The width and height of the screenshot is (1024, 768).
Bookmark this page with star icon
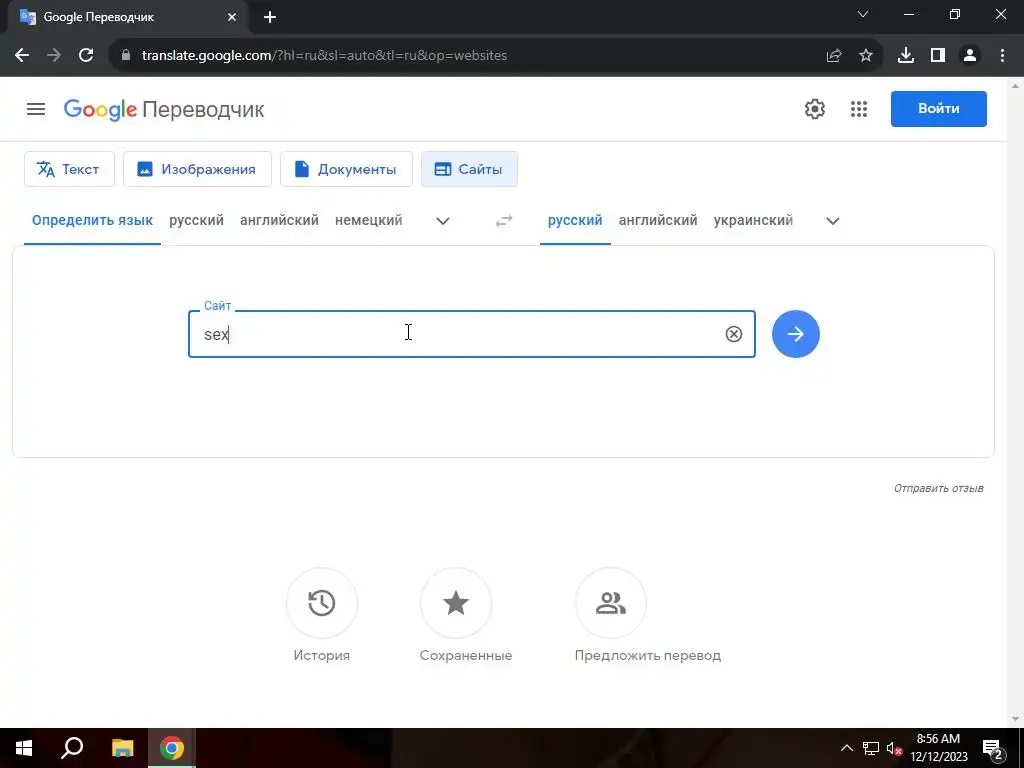[x=866, y=56]
